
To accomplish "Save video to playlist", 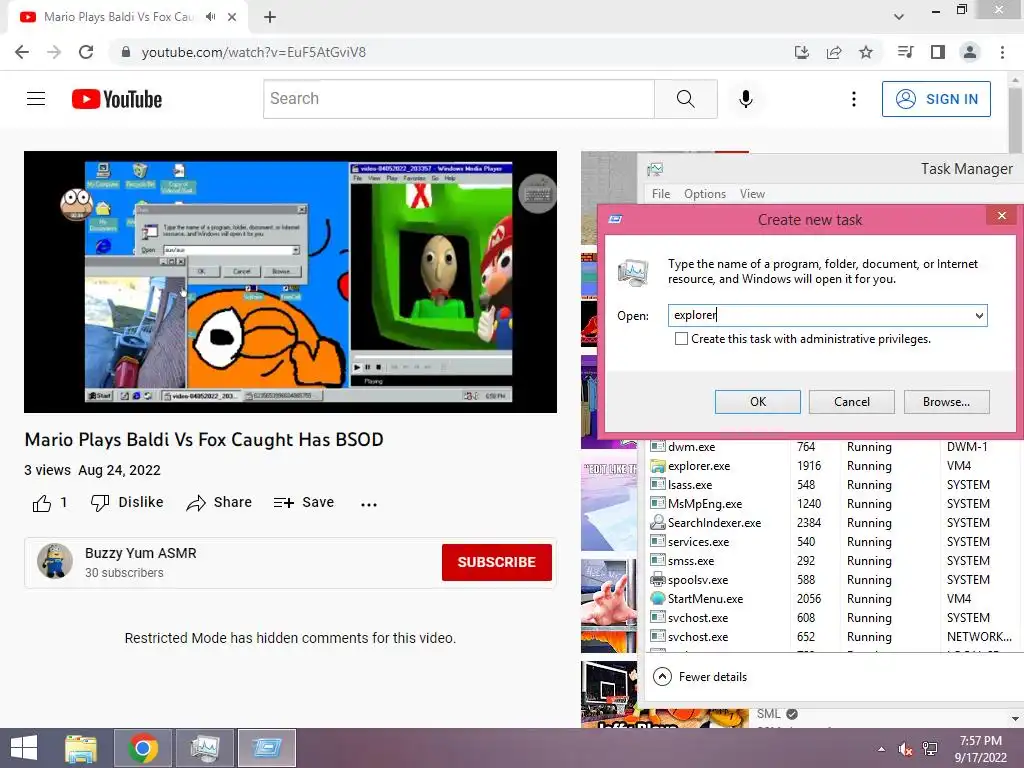I will click(x=304, y=502).
